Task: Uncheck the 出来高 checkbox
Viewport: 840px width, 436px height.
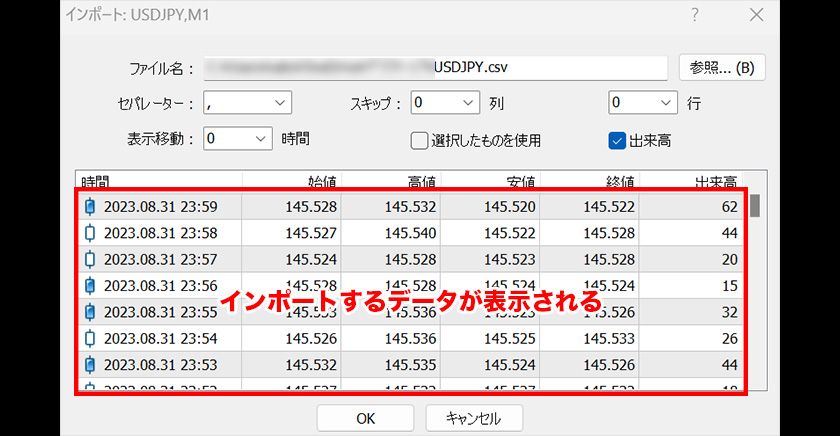Action: [617, 140]
